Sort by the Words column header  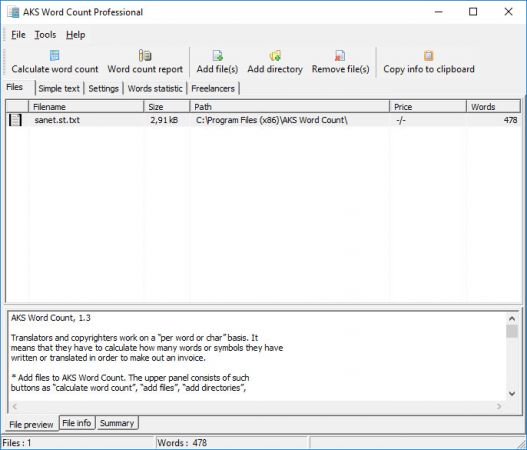(493, 107)
